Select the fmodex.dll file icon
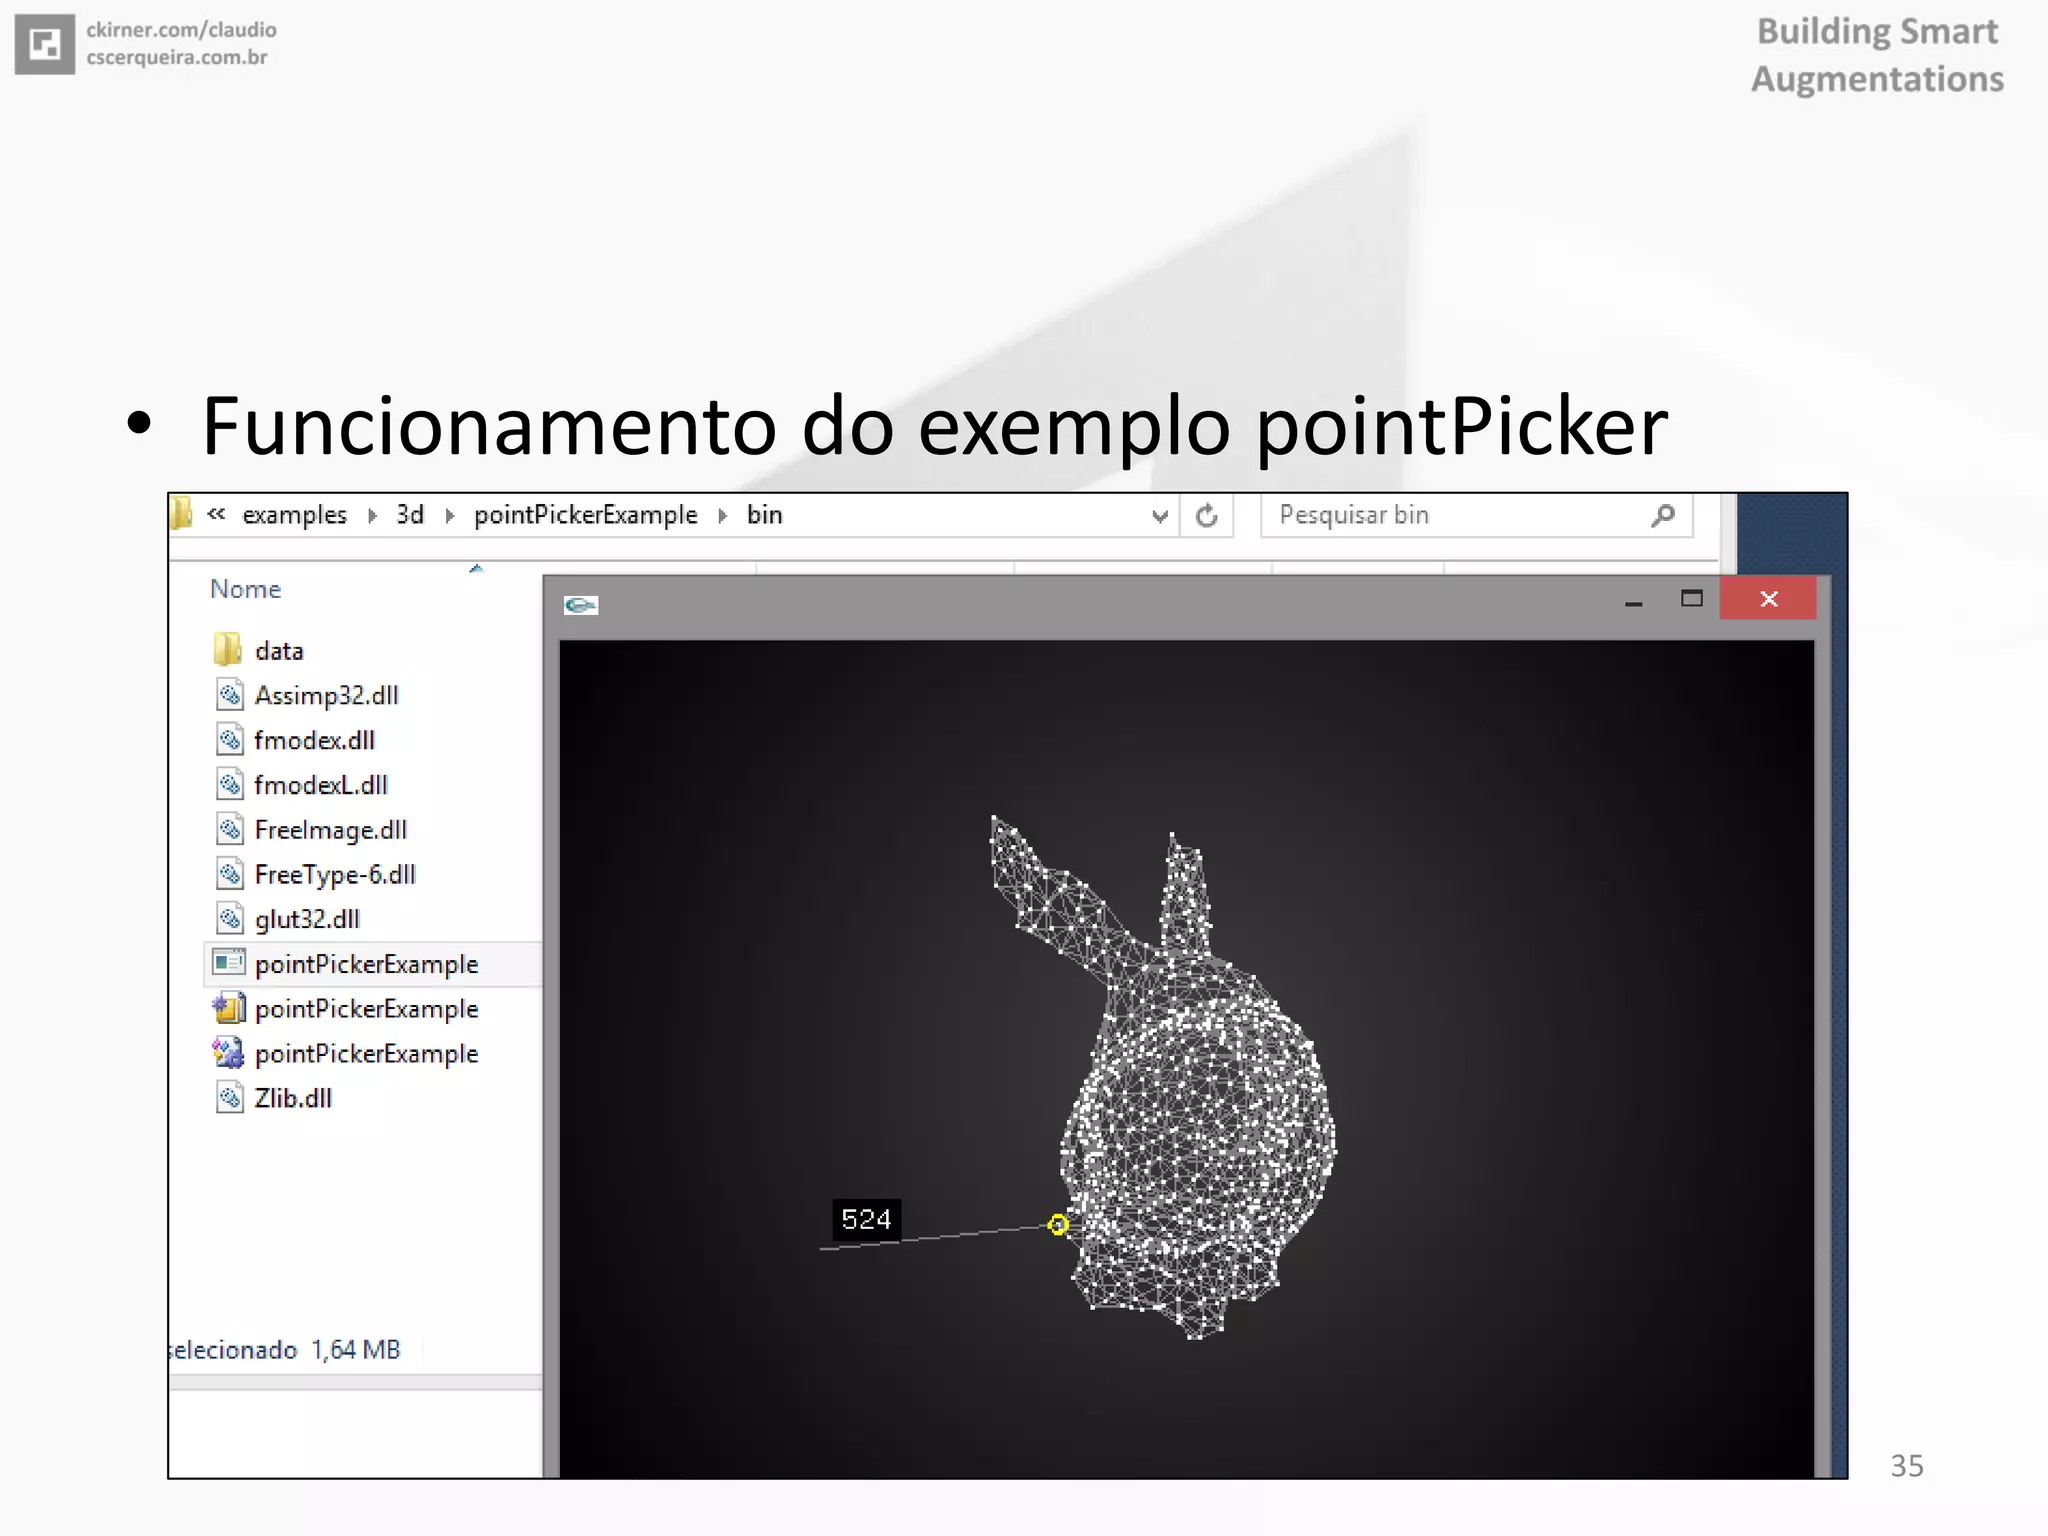This screenshot has height=1536, width=2048. (230, 739)
